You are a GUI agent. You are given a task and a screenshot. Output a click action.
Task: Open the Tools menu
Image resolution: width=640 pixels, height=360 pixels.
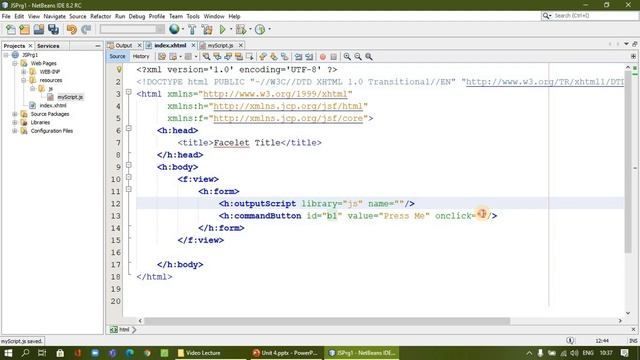[x=193, y=16]
